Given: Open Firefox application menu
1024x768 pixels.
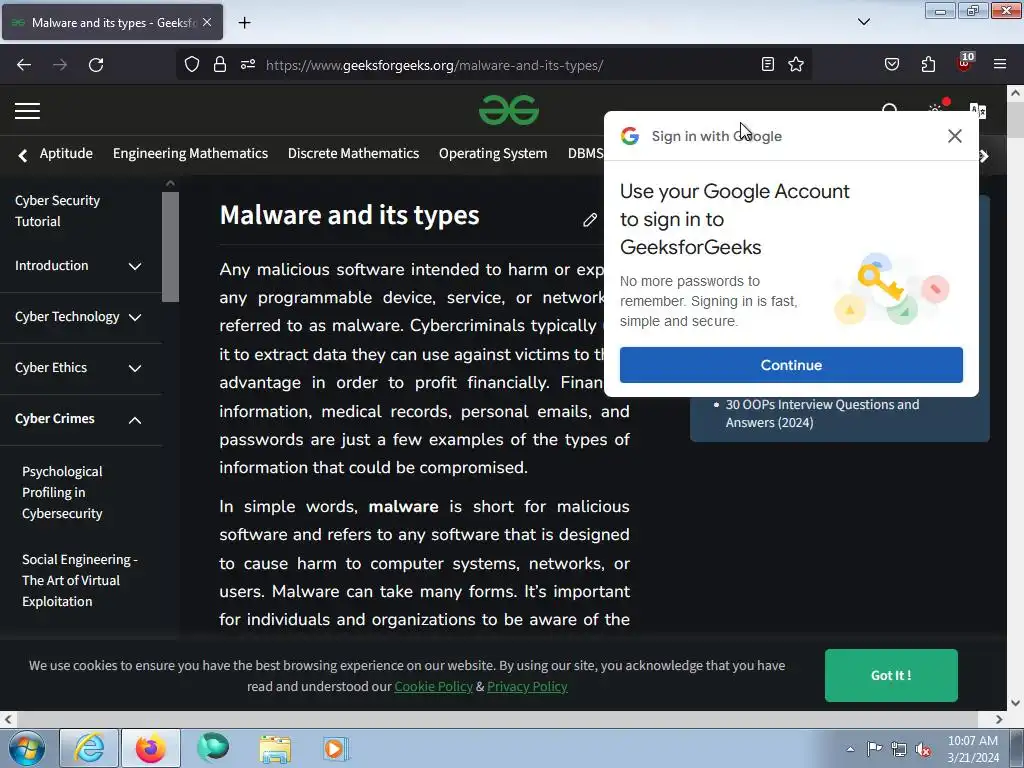Looking at the screenshot, I should click(1000, 64).
